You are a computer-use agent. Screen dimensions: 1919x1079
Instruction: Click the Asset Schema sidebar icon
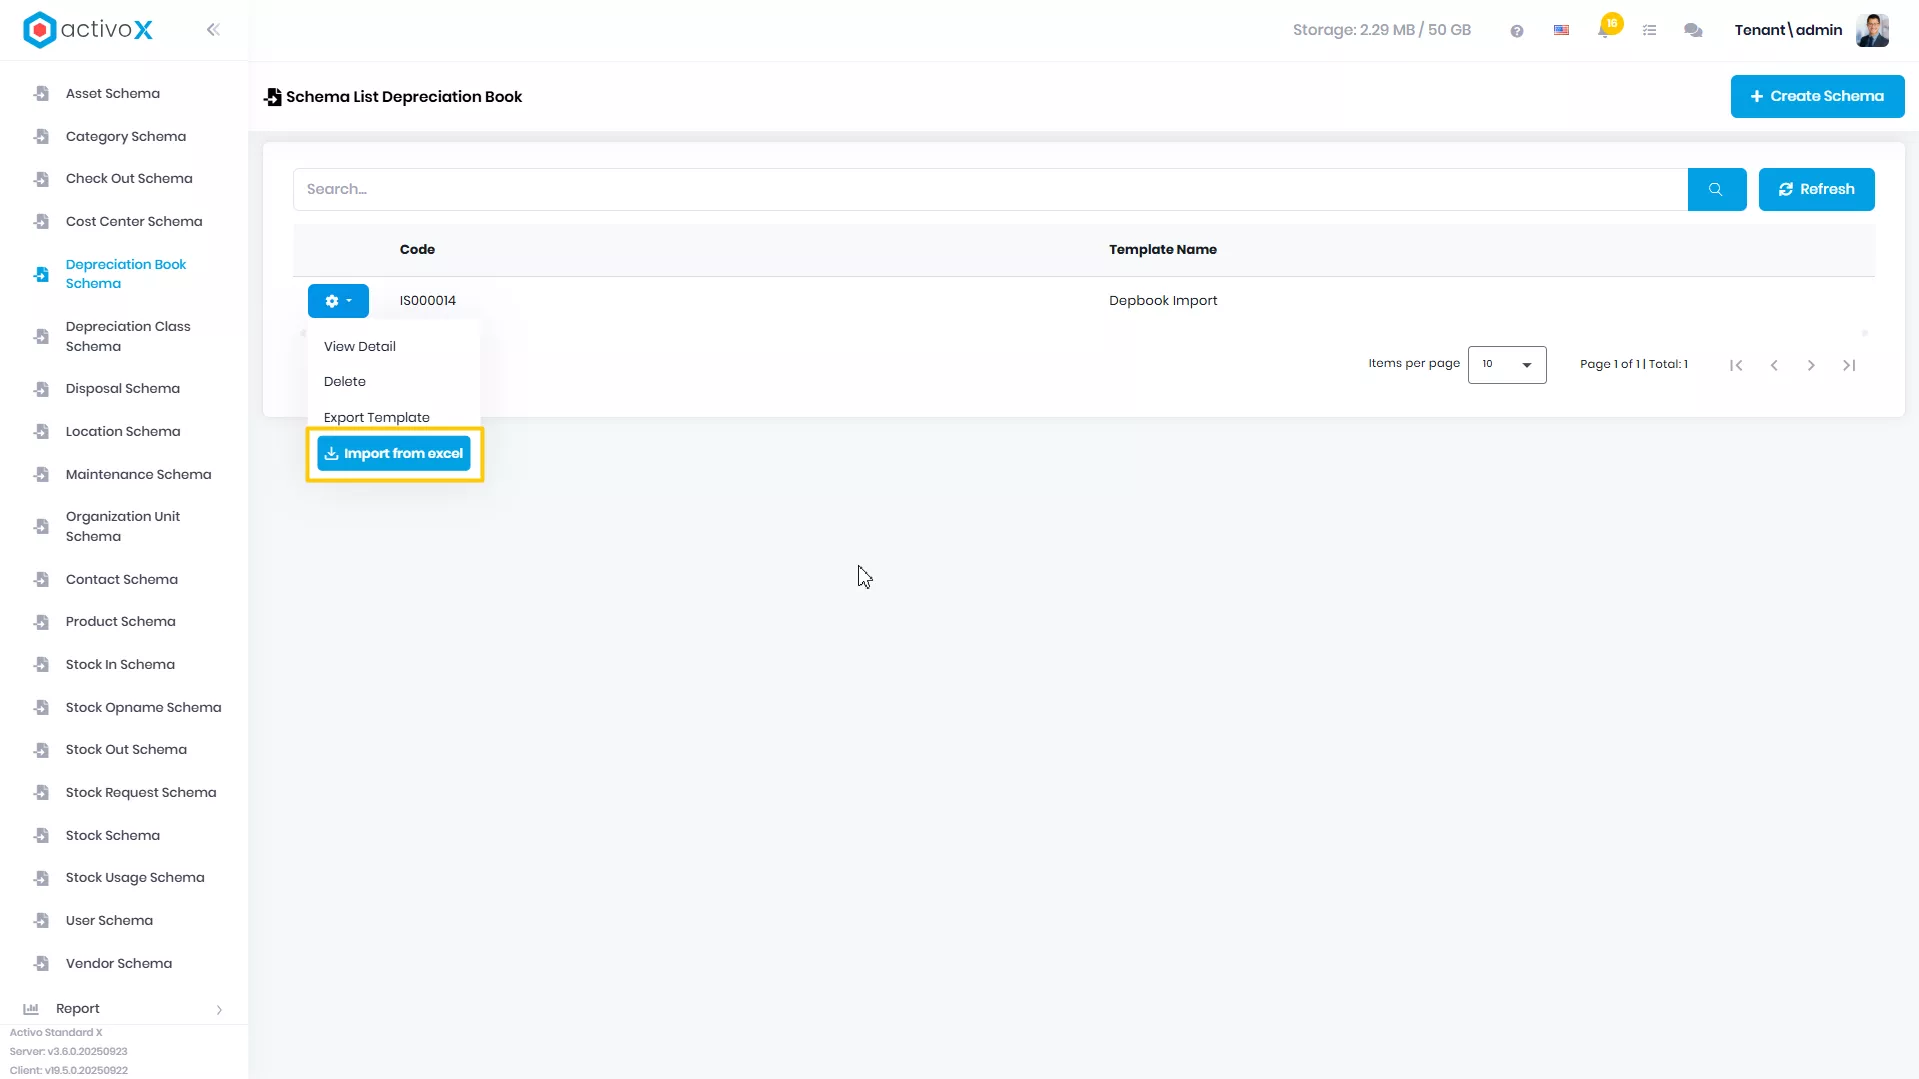(x=41, y=93)
